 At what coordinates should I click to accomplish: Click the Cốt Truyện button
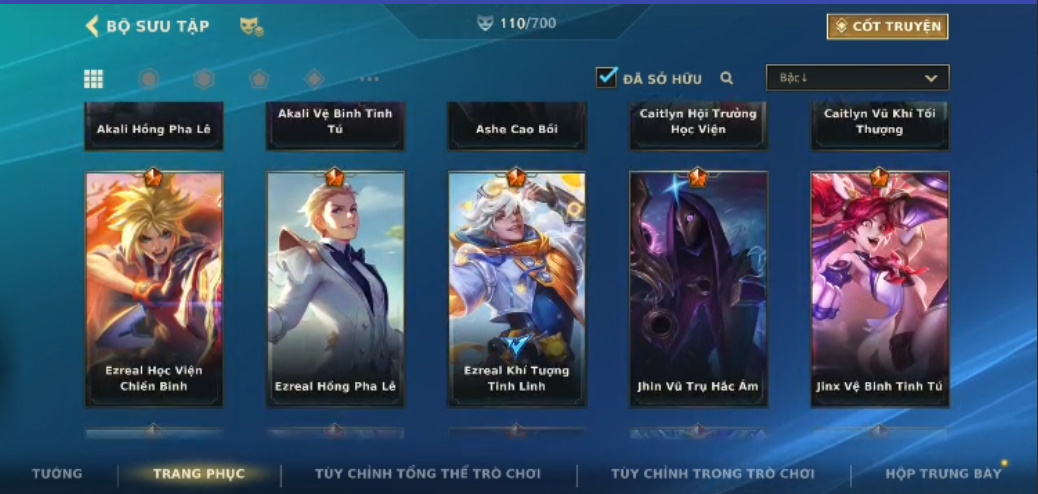click(888, 26)
